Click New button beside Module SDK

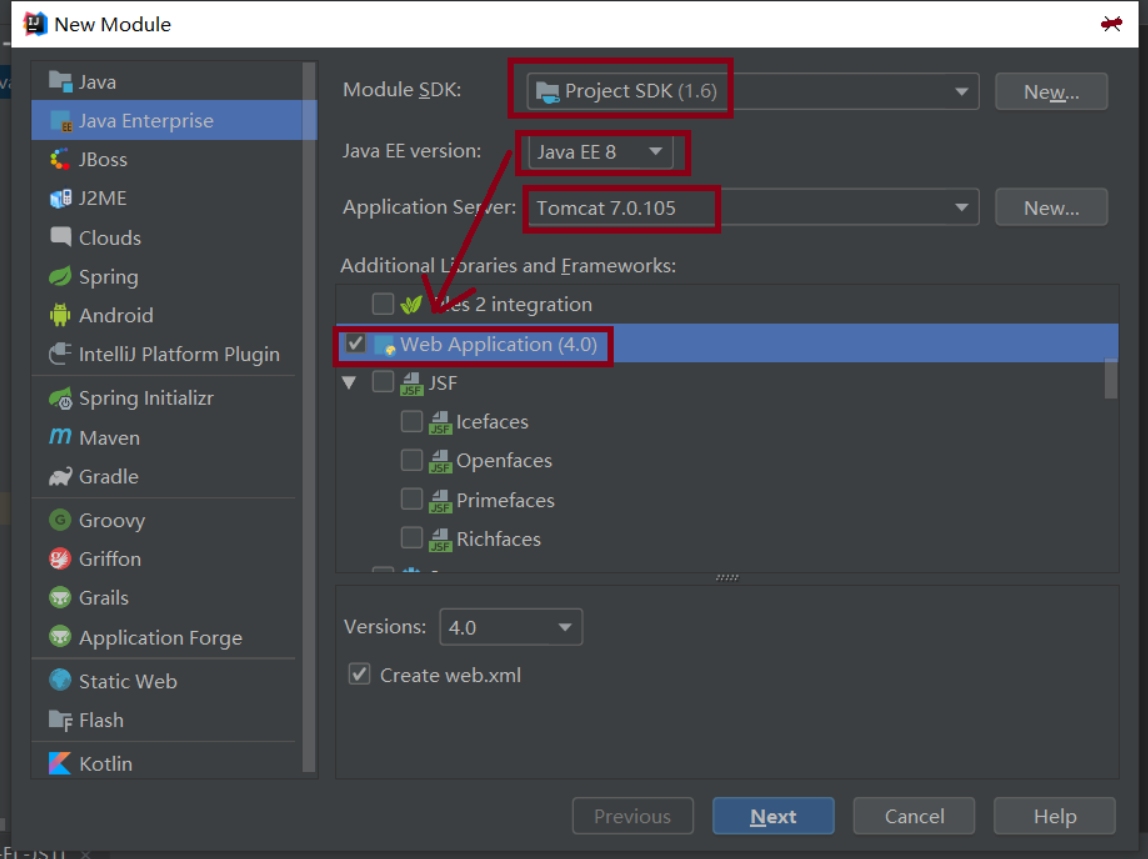pos(1051,92)
